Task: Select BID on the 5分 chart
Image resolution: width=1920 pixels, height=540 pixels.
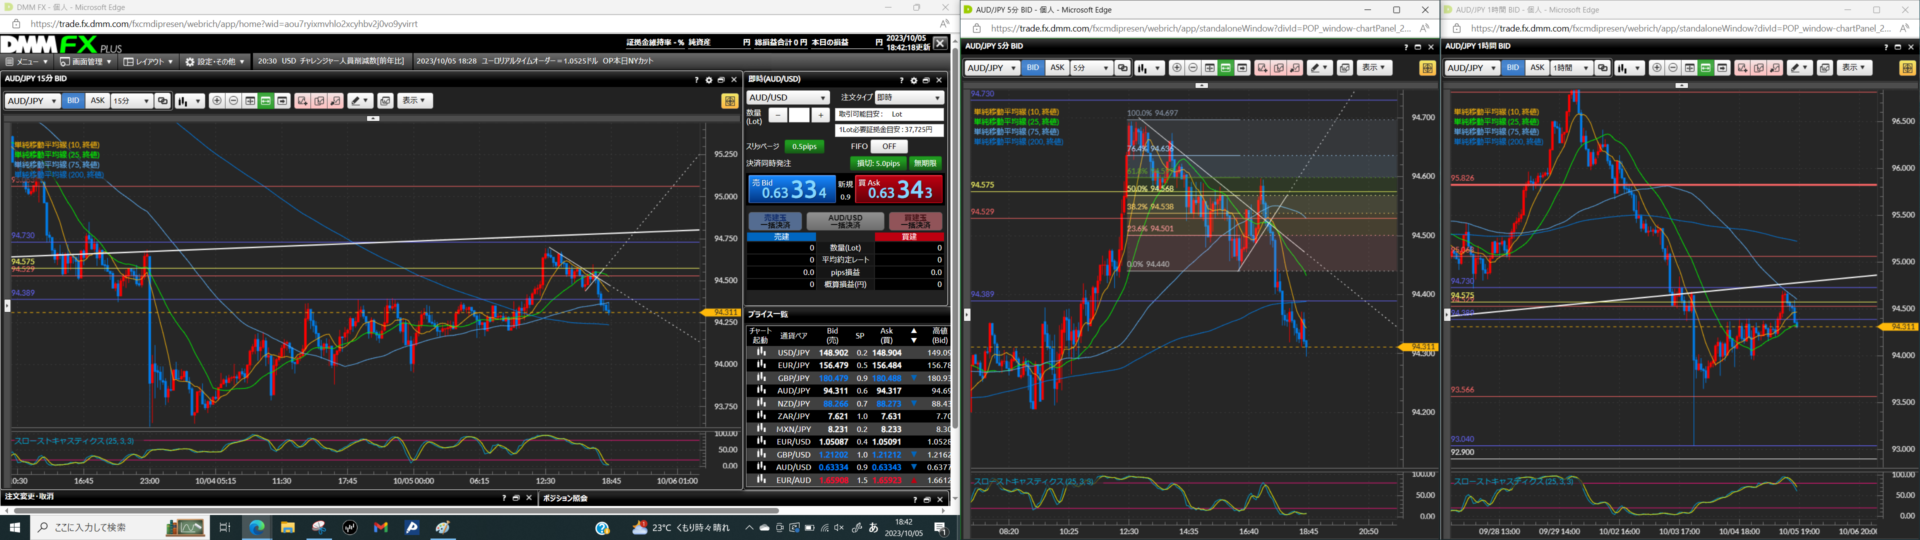Action: (1032, 68)
